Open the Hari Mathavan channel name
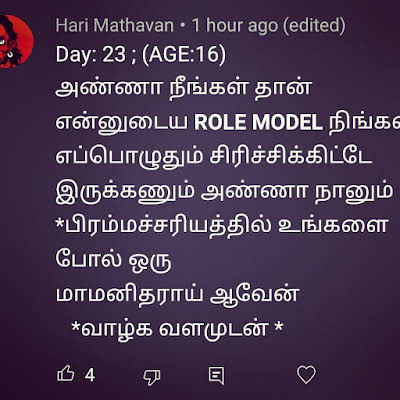Viewport: 400px width, 400px height. 115,25
